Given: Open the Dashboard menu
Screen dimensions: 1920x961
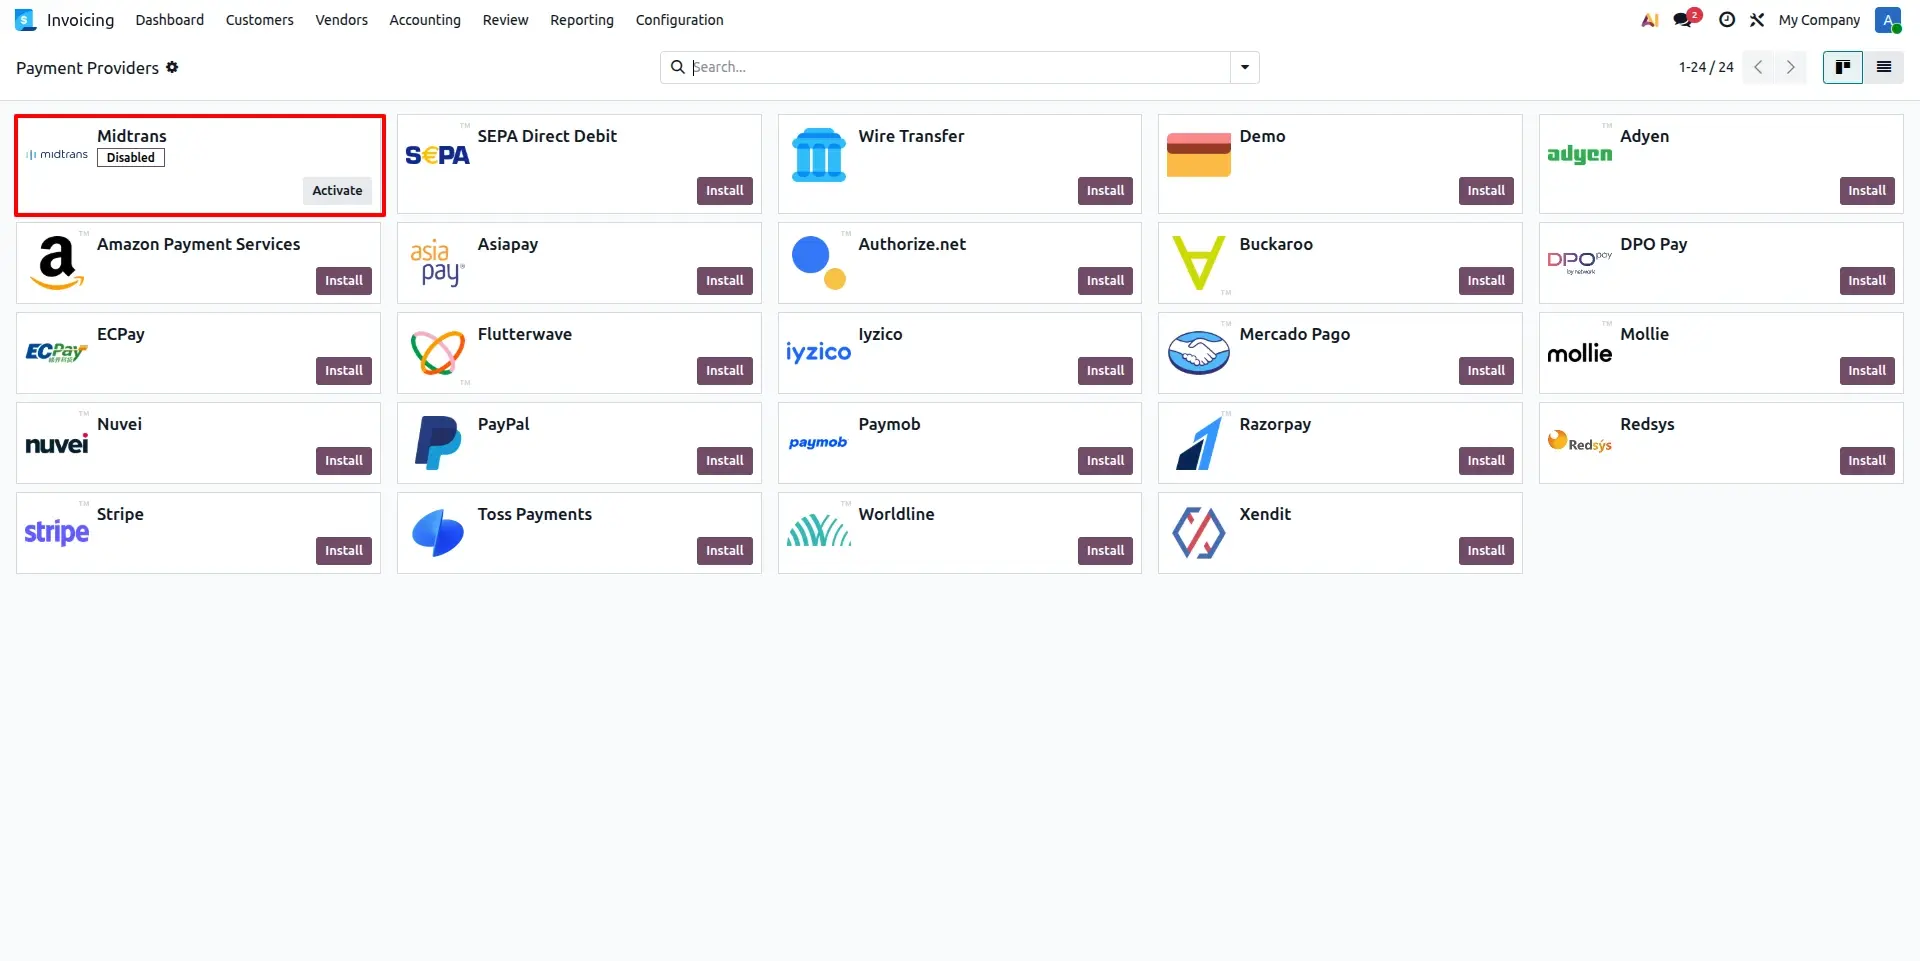Looking at the screenshot, I should pos(170,20).
